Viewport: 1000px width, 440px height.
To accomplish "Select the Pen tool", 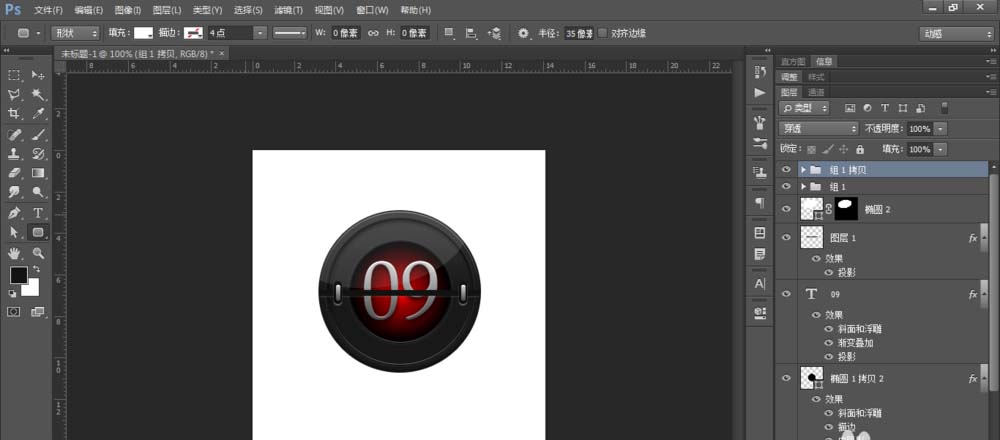I will click(x=14, y=213).
